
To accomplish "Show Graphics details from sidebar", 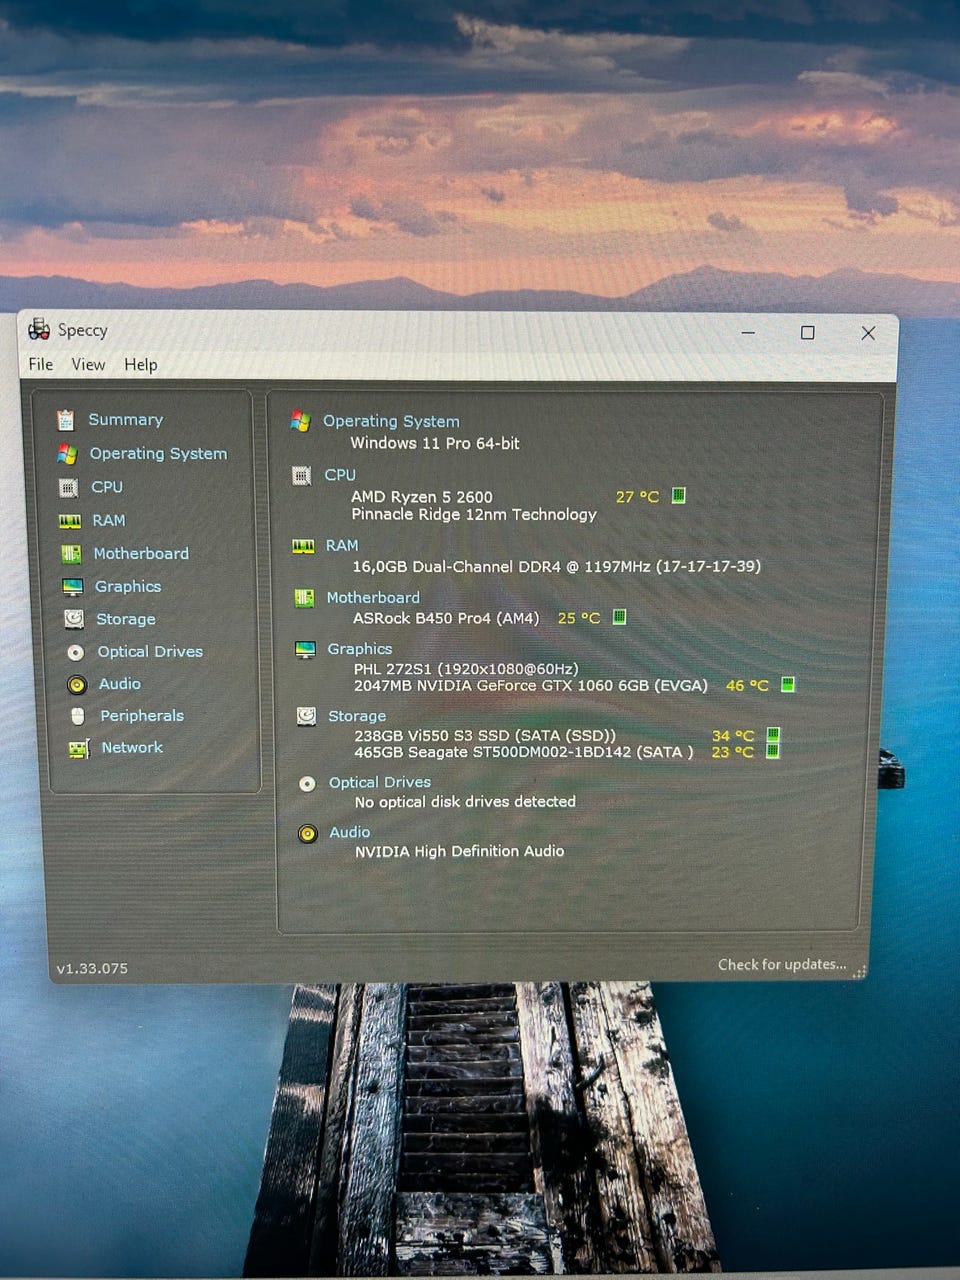I will tap(128, 587).
